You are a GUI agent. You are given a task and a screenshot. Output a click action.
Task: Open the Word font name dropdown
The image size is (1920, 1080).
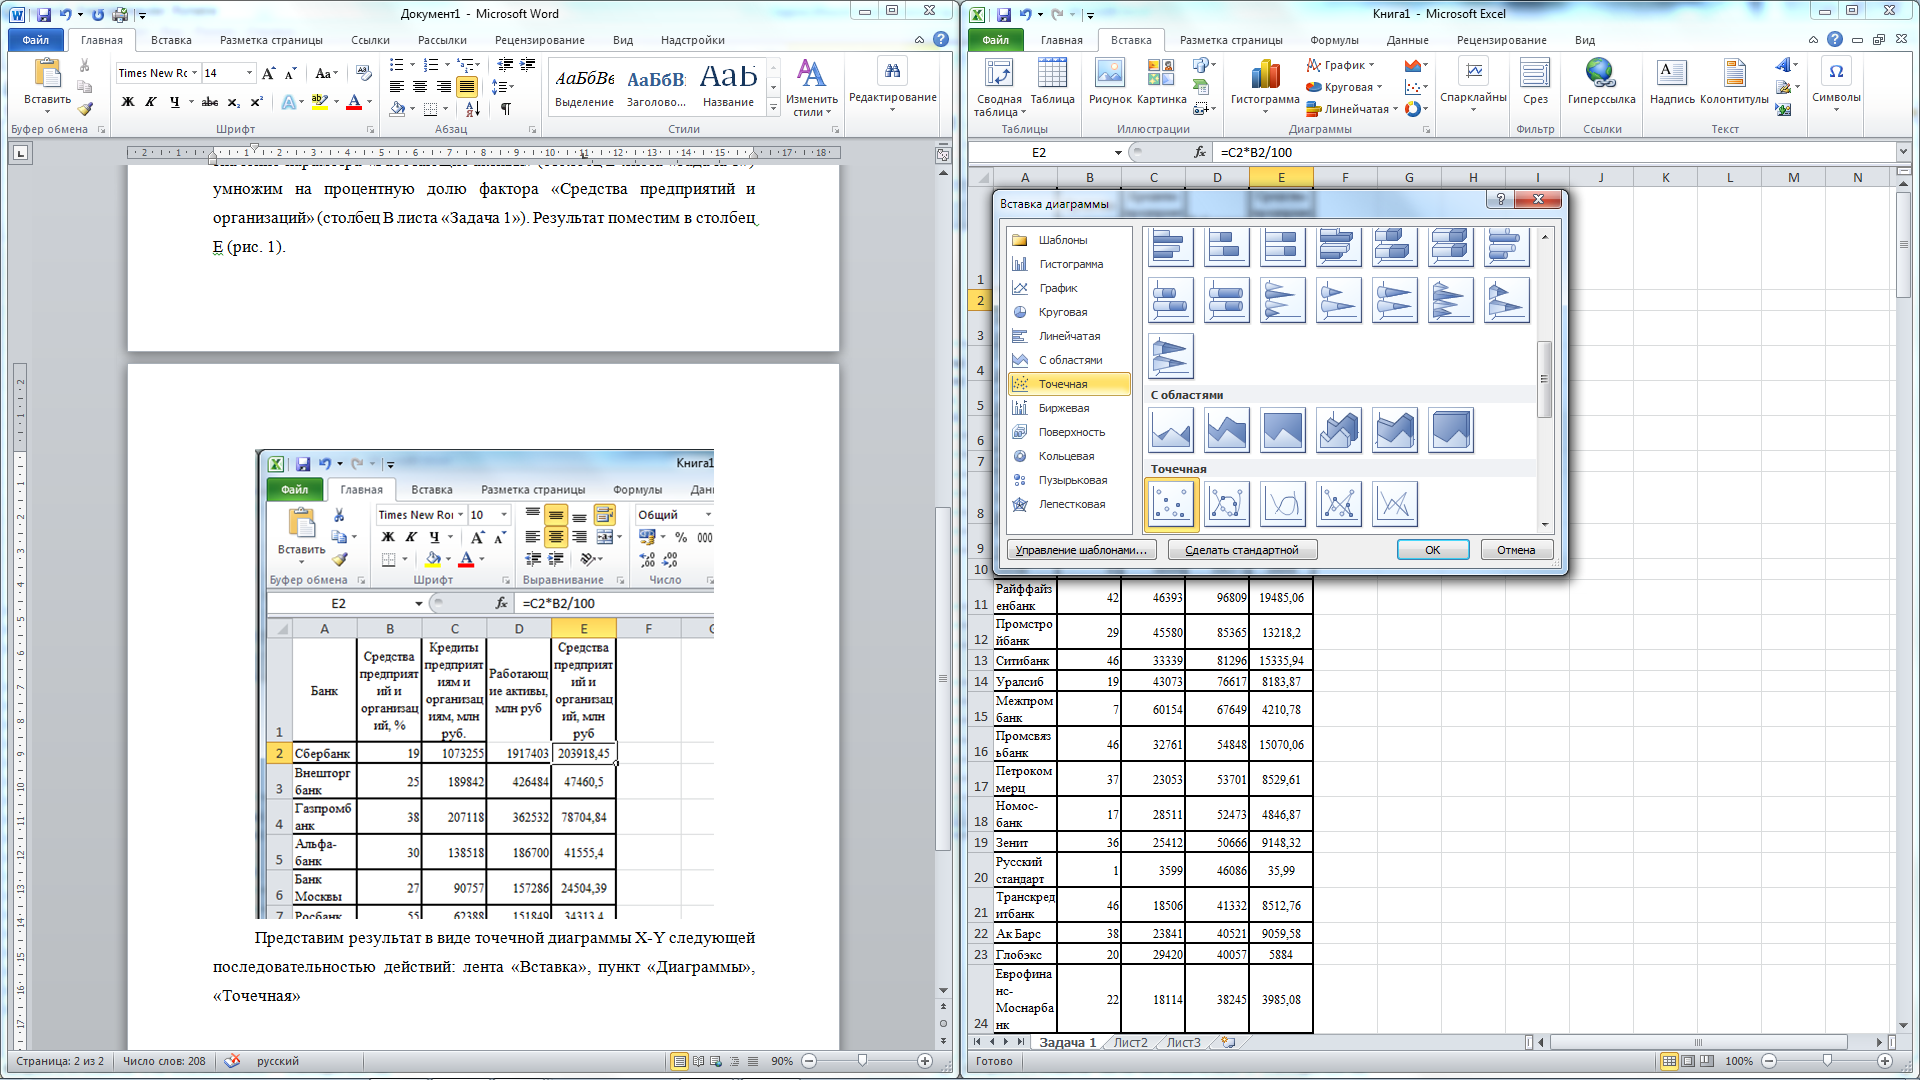(x=194, y=73)
